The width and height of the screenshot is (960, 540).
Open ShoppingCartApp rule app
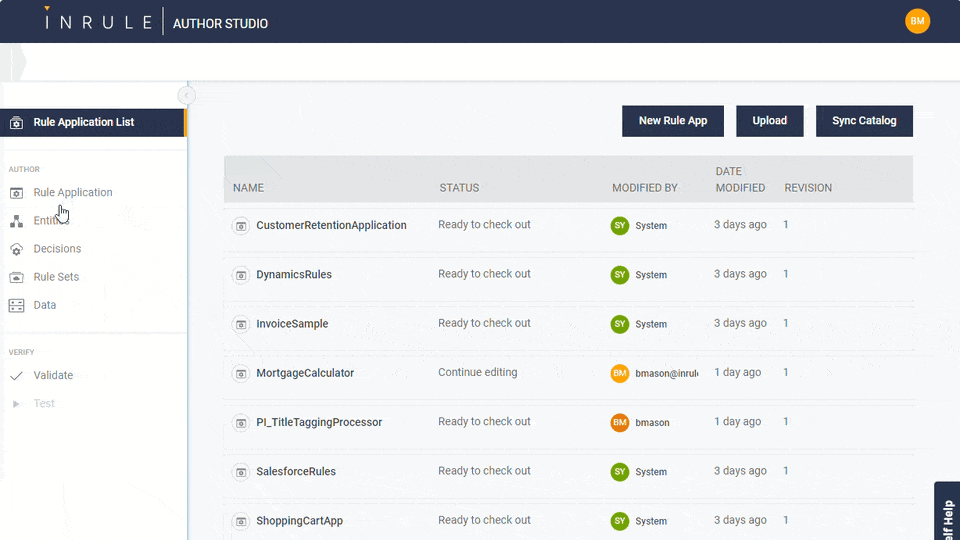(x=299, y=521)
